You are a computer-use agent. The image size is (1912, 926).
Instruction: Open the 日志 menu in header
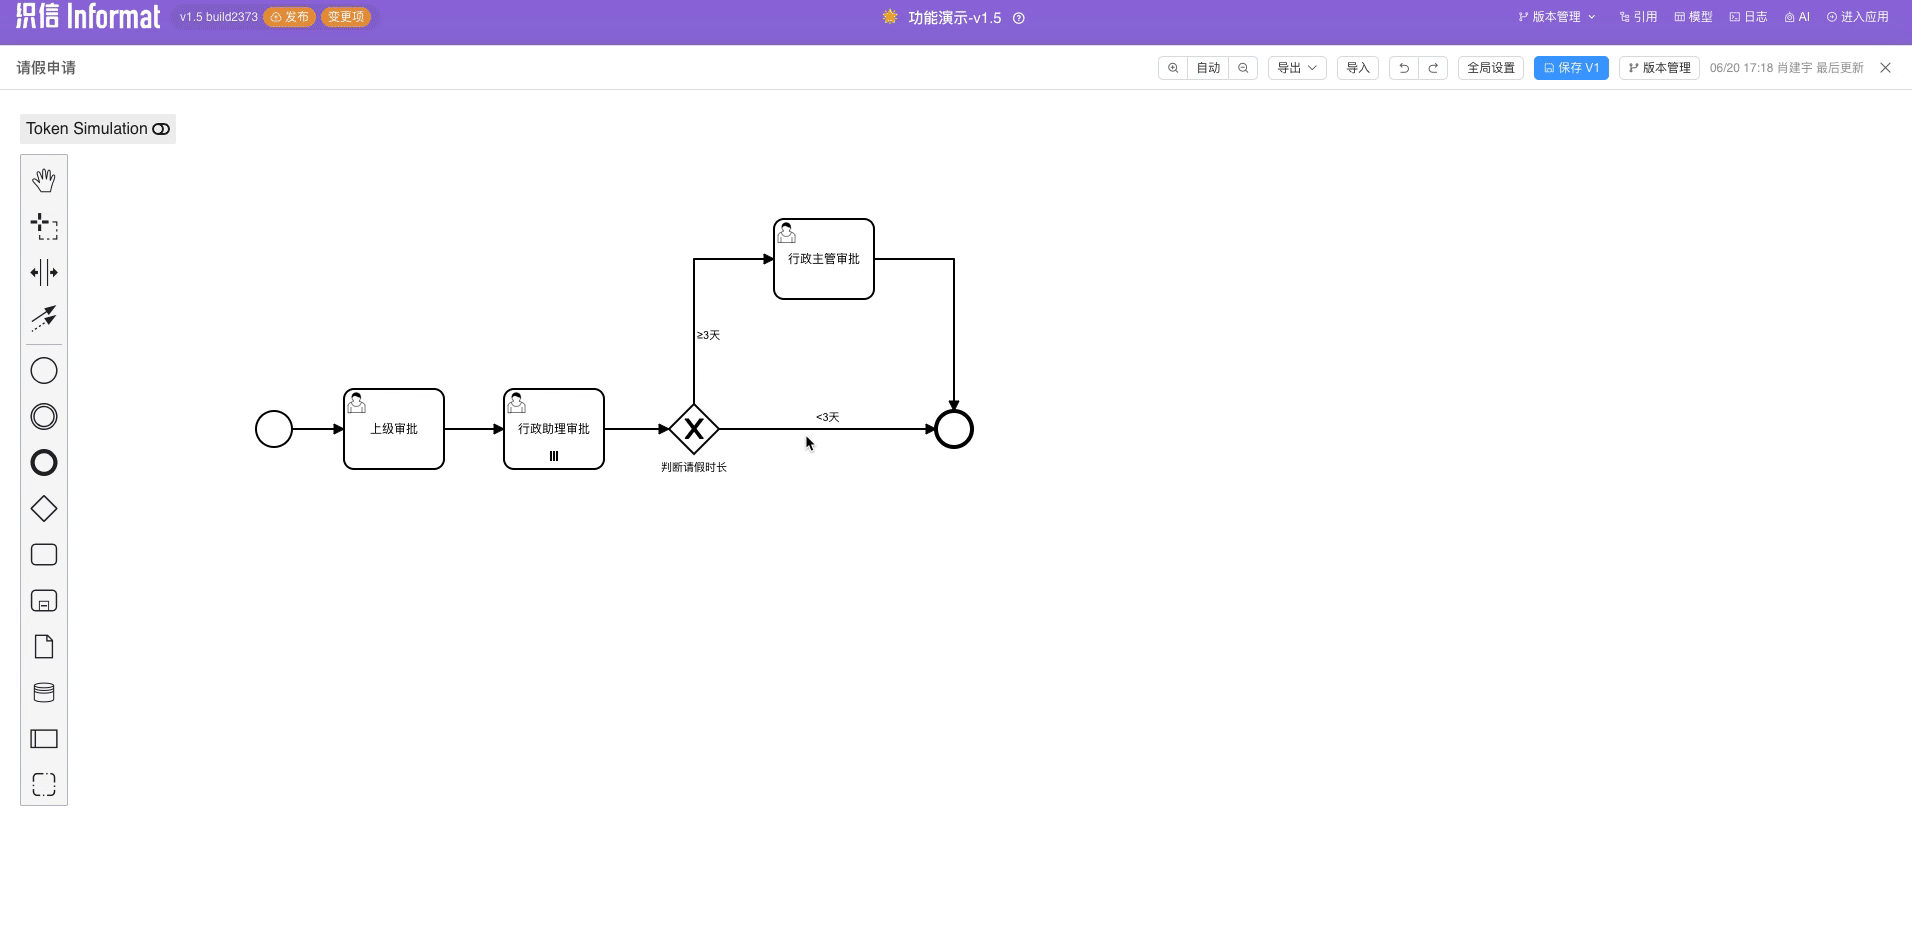click(x=1748, y=17)
